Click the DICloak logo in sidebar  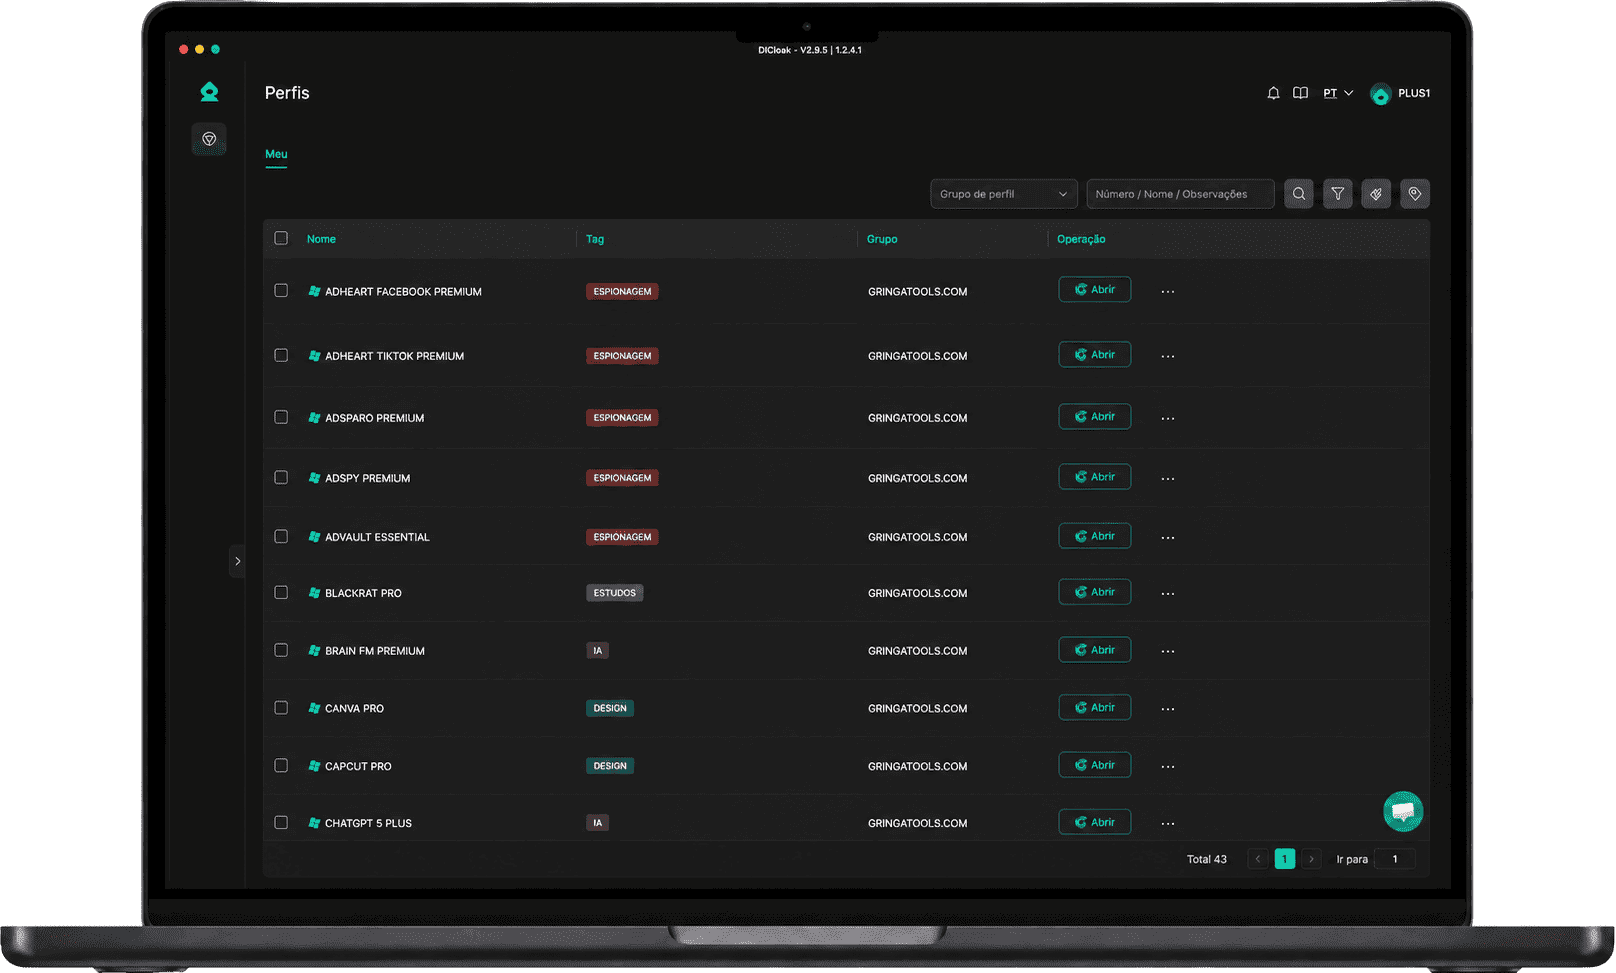pos(209,92)
